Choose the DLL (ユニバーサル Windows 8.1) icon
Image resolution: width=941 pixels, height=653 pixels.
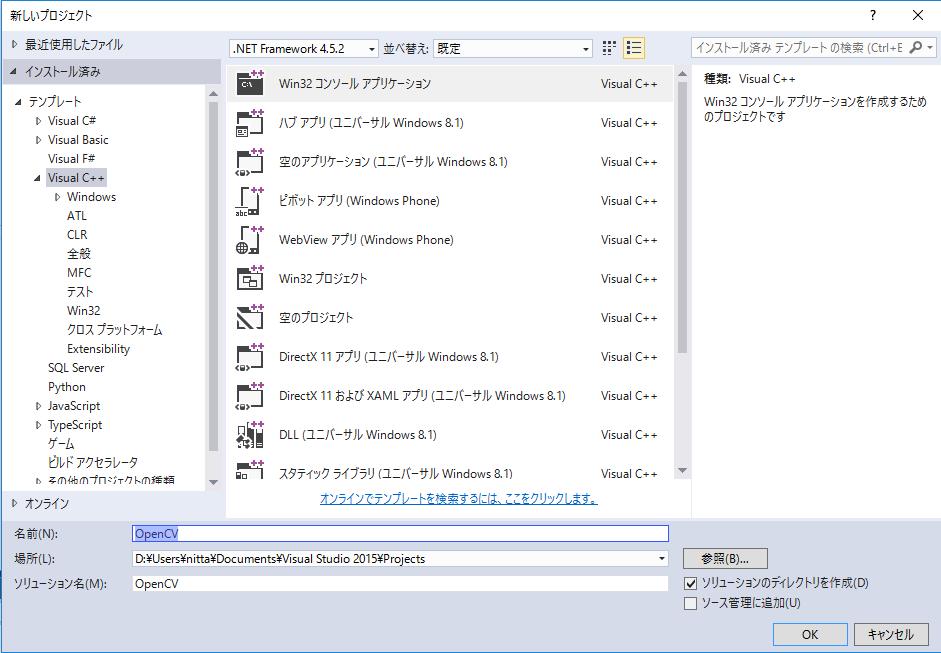click(250, 435)
